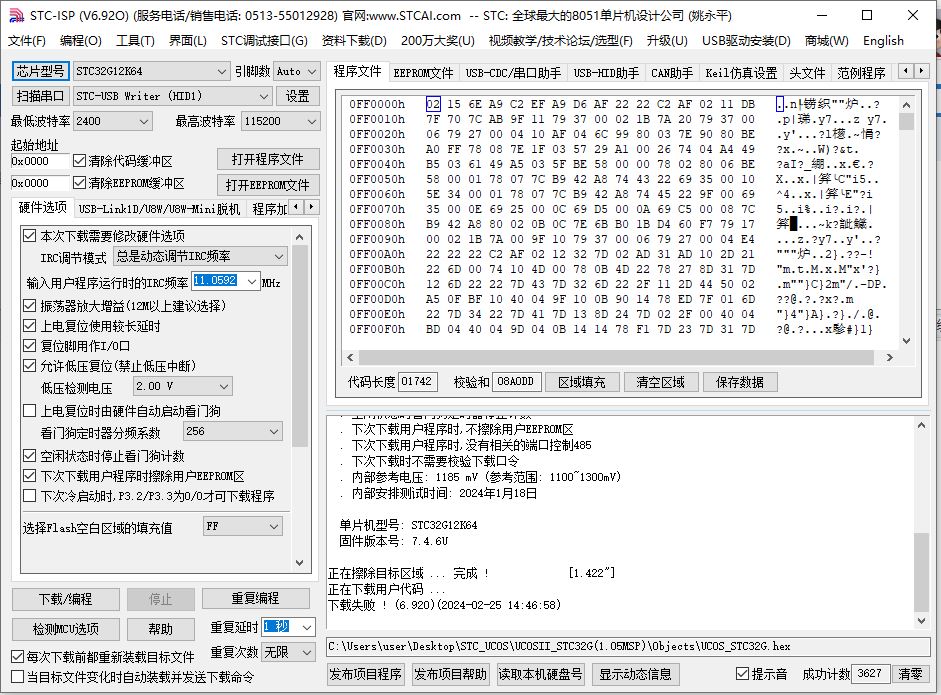The image size is (941, 695).
Task: Open 工具(T) menu
Action: 135,41
